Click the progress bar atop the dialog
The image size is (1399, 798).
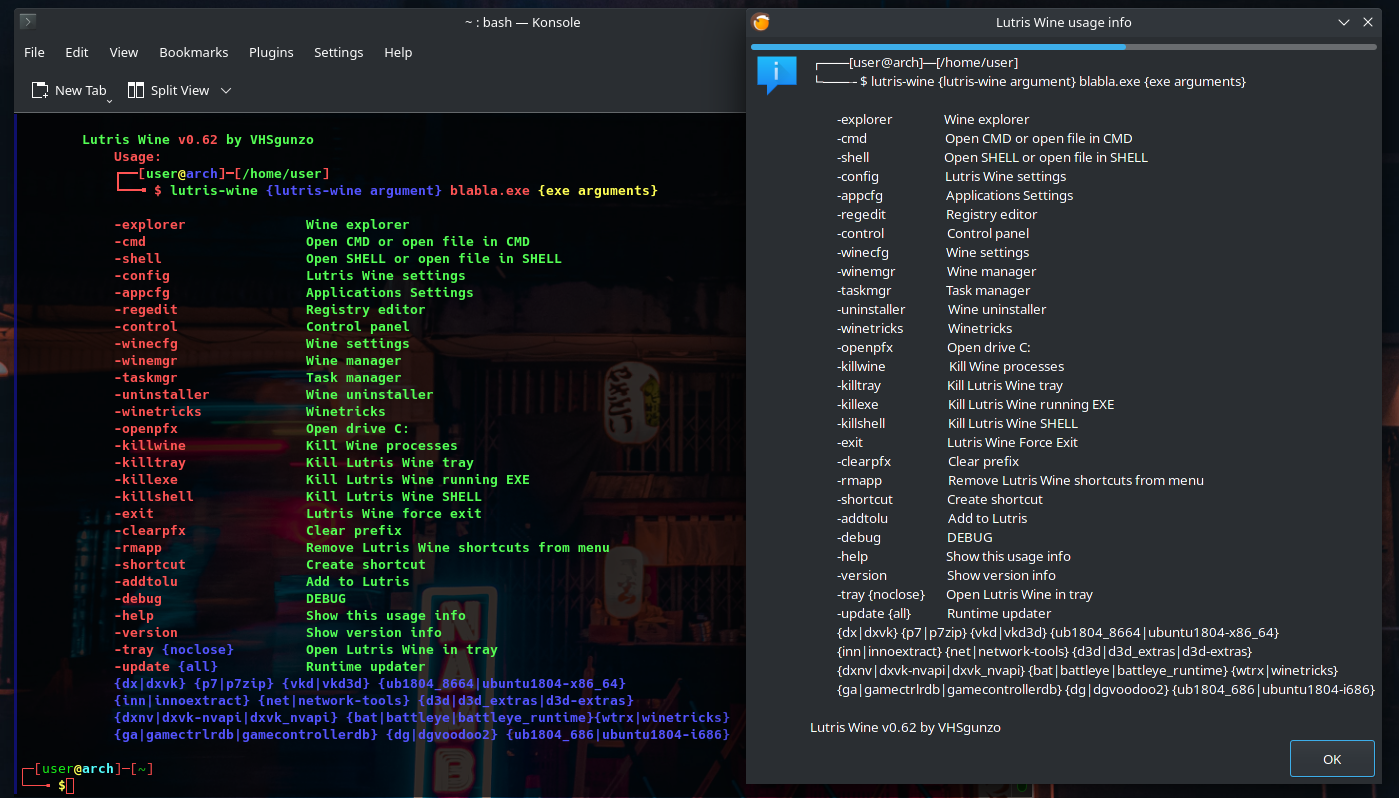pyautogui.click(x=1064, y=46)
